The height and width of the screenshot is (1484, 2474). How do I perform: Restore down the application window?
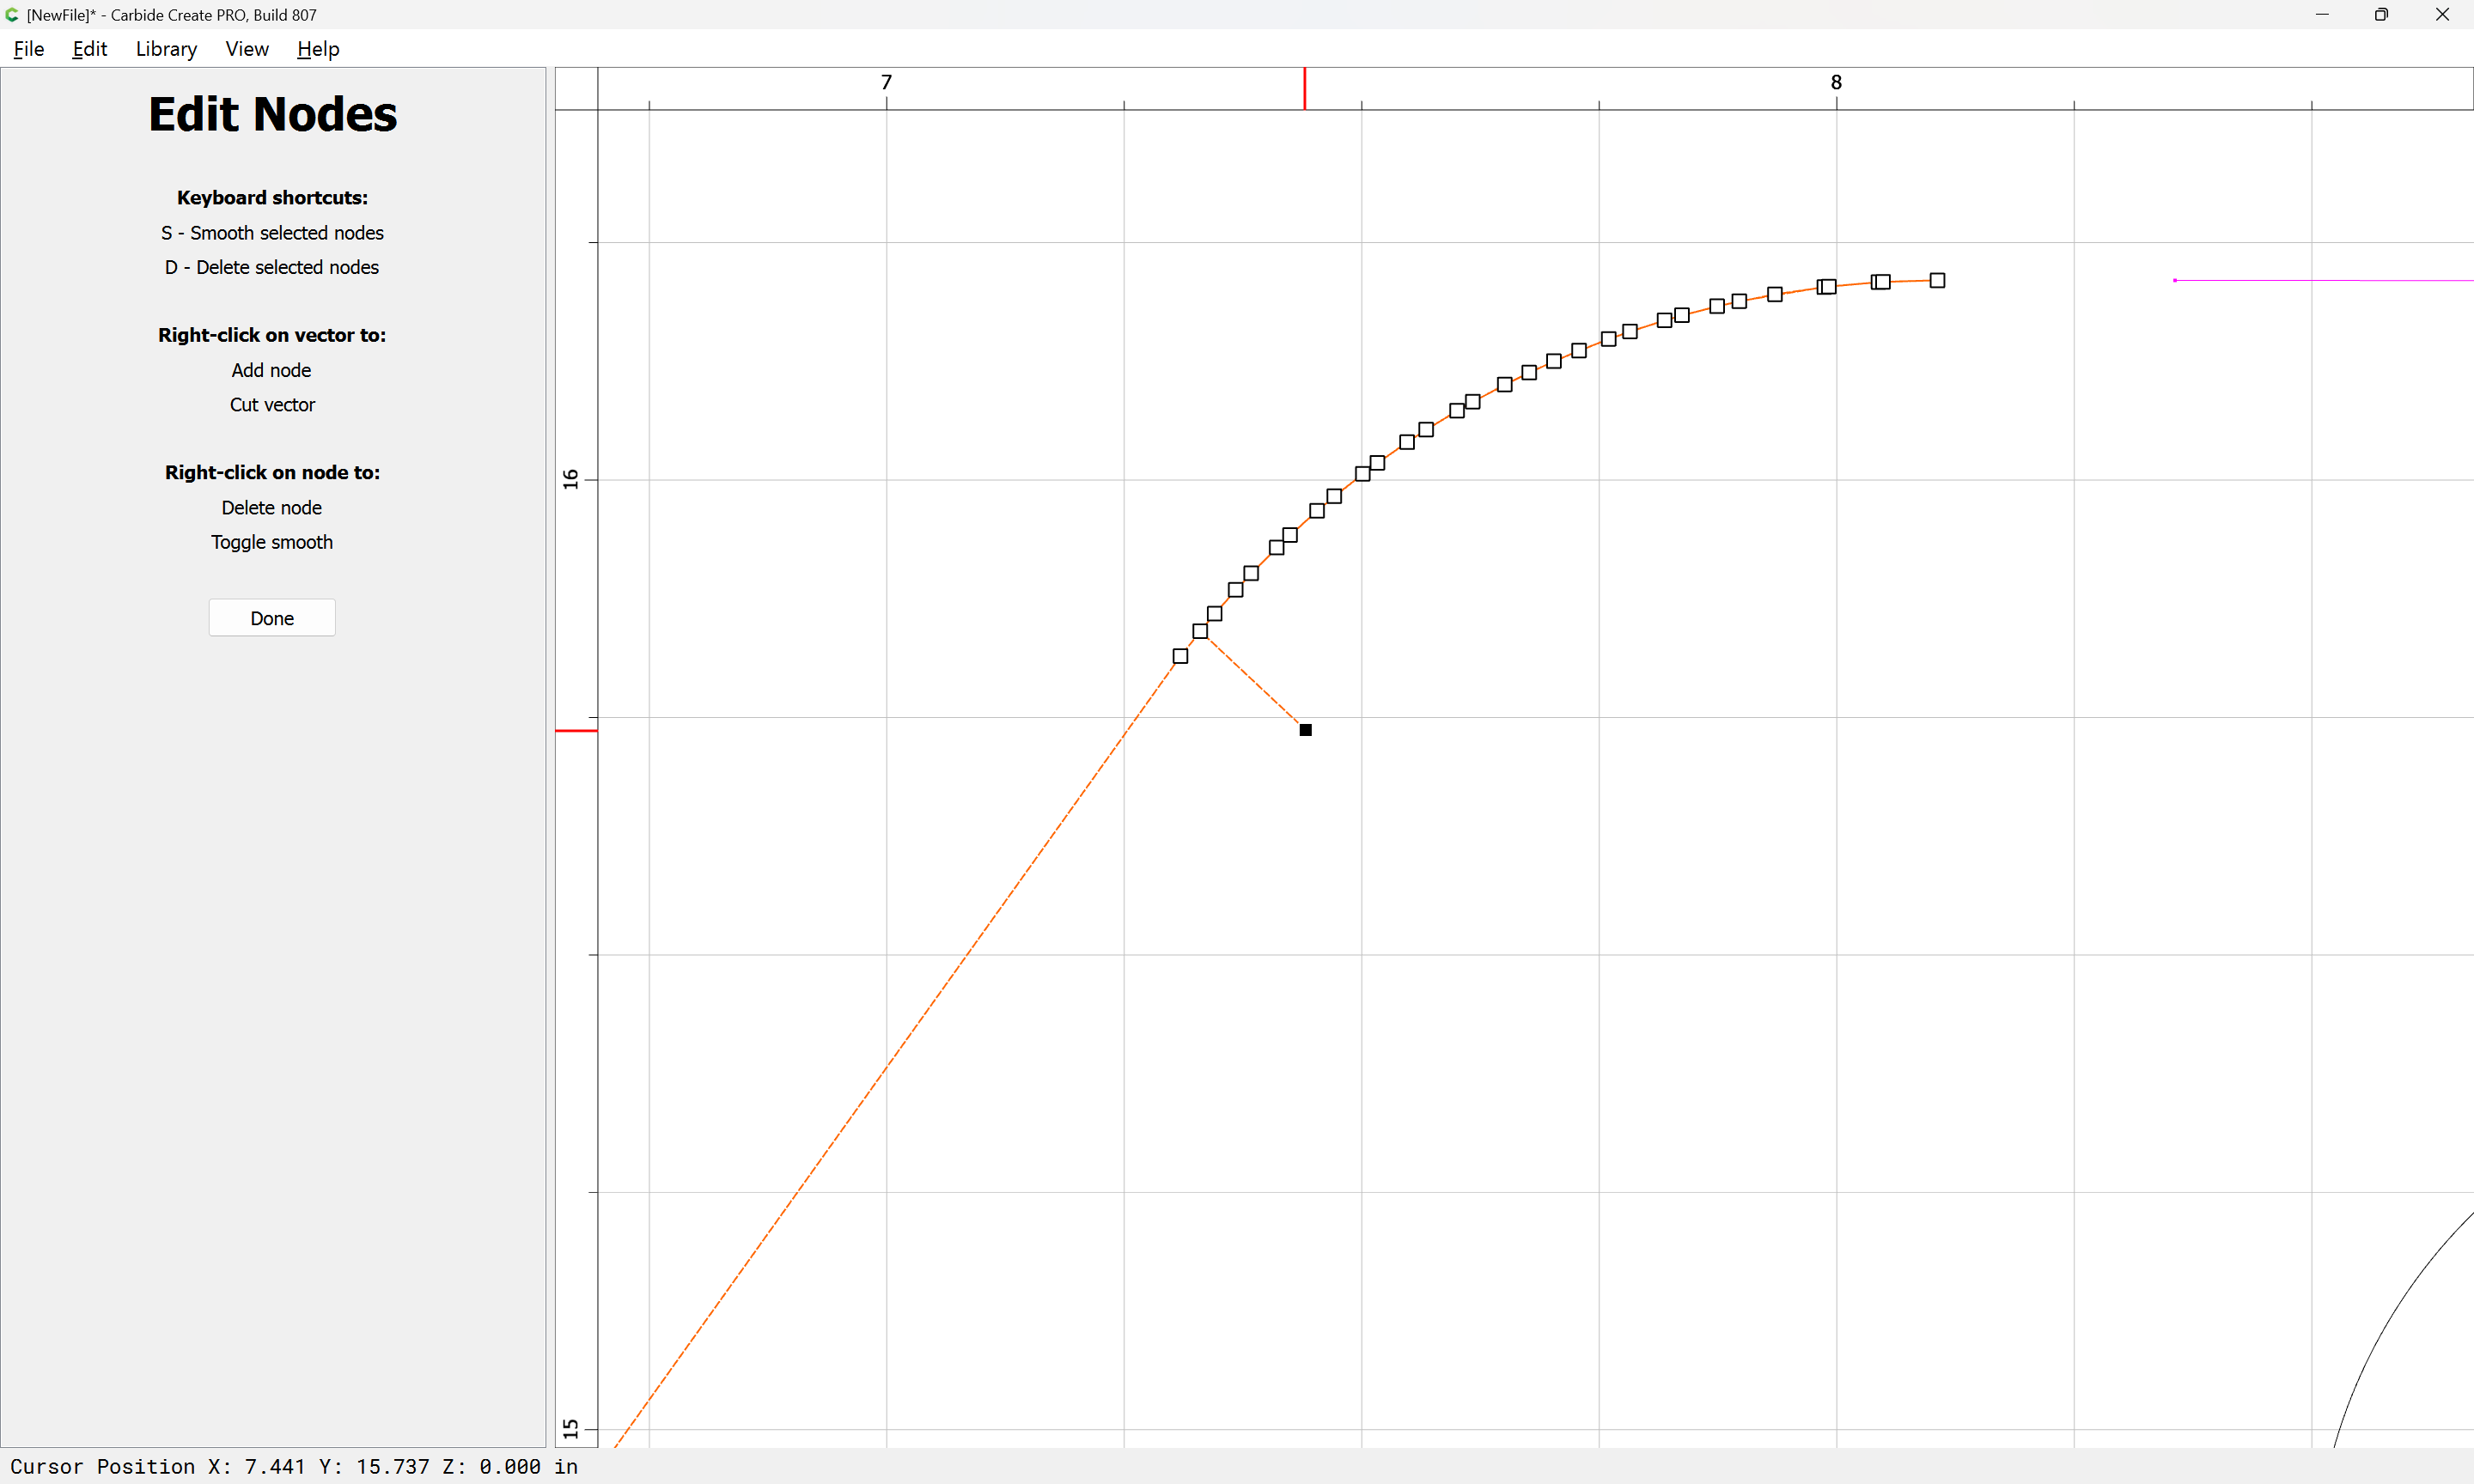2381,14
